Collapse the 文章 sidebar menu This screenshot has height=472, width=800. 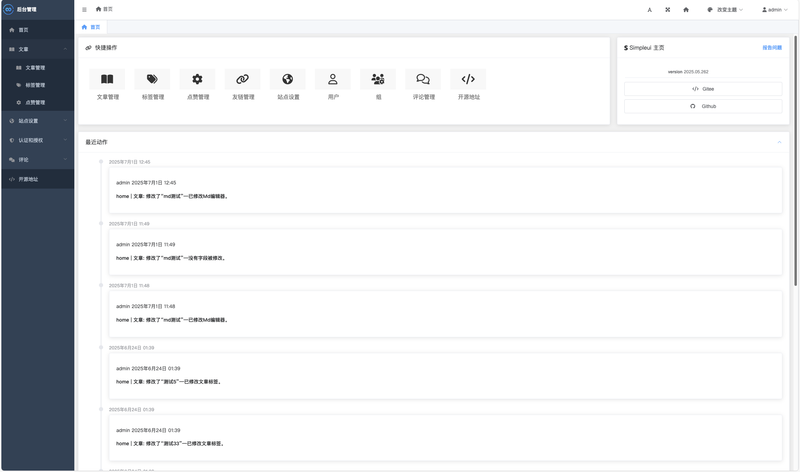38,49
